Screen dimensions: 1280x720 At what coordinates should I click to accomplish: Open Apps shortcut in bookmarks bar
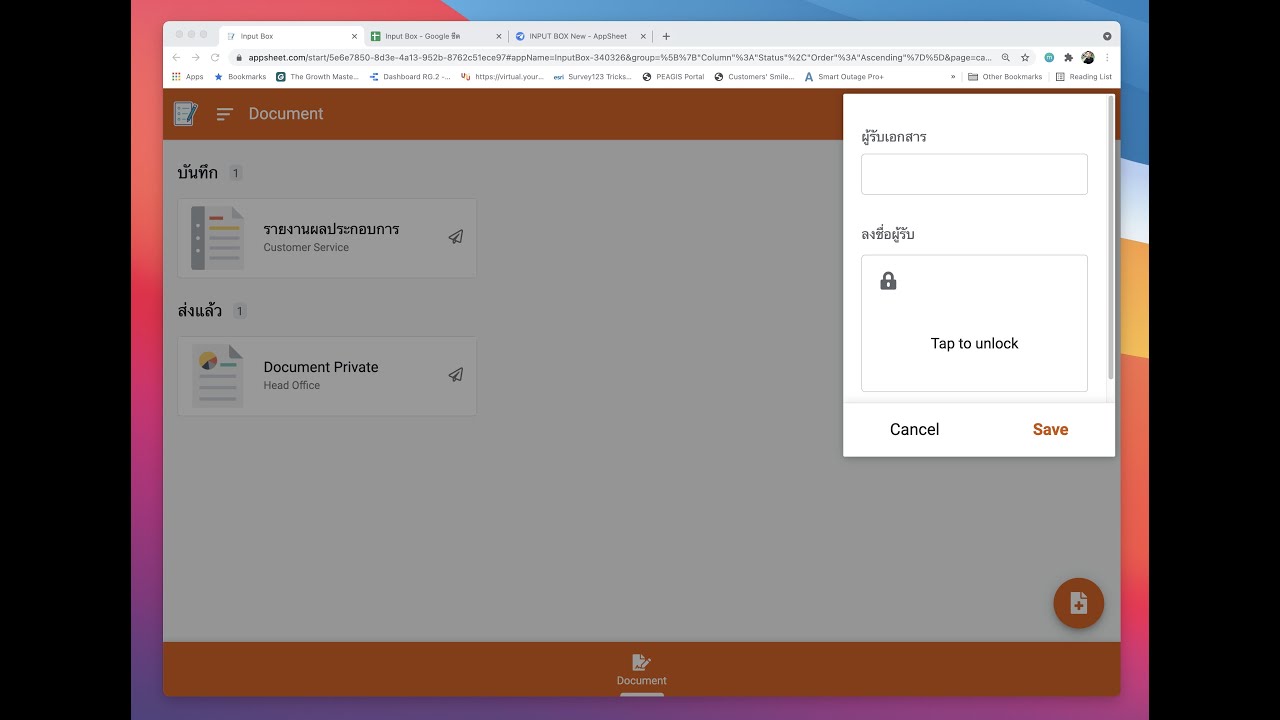point(188,77)
